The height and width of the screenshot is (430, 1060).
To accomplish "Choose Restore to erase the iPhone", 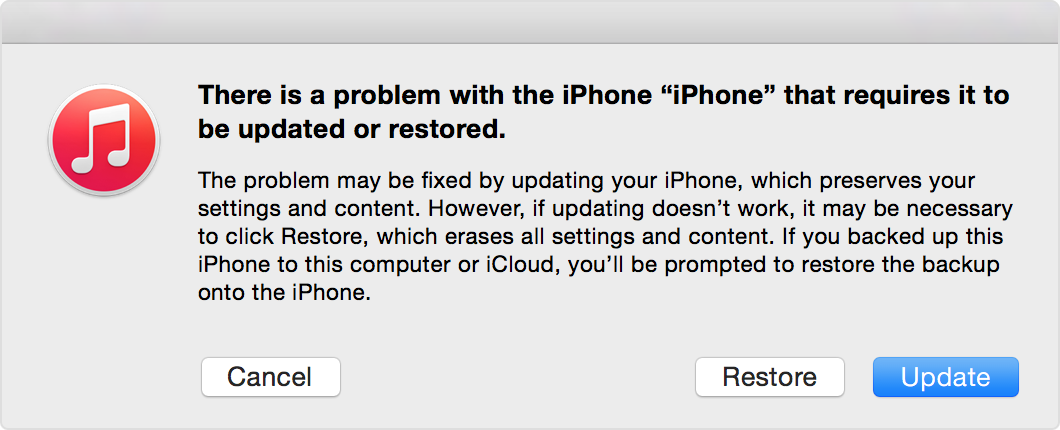I will click(769, 377).
